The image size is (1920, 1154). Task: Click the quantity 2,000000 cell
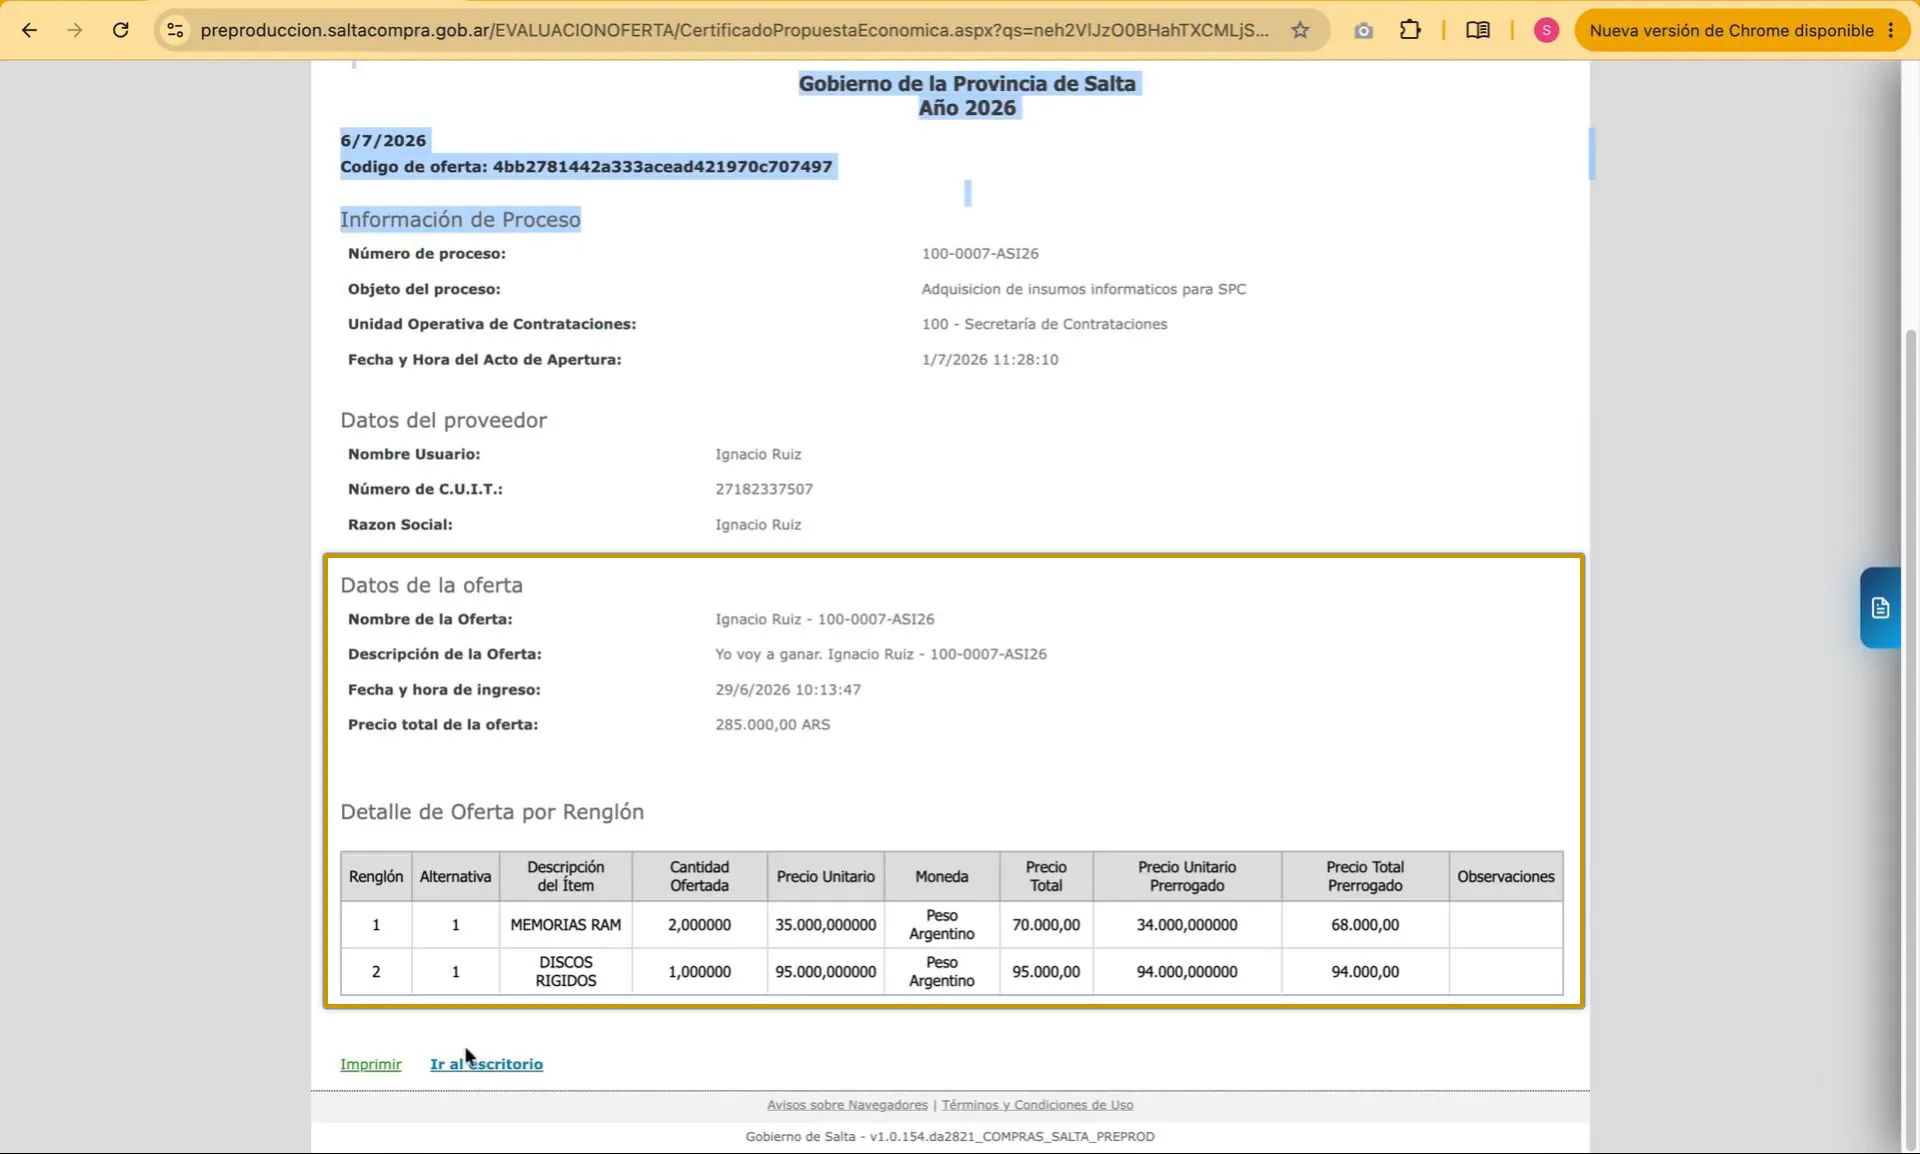tap(699, 925)
